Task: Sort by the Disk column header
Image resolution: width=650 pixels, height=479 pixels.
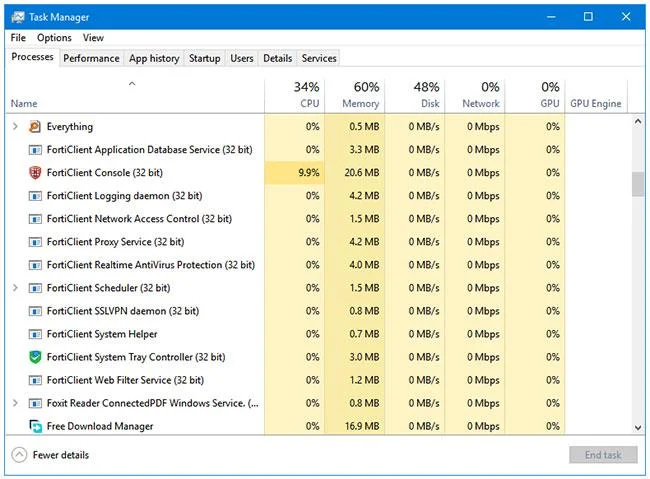Action: (x=415, y=95)
